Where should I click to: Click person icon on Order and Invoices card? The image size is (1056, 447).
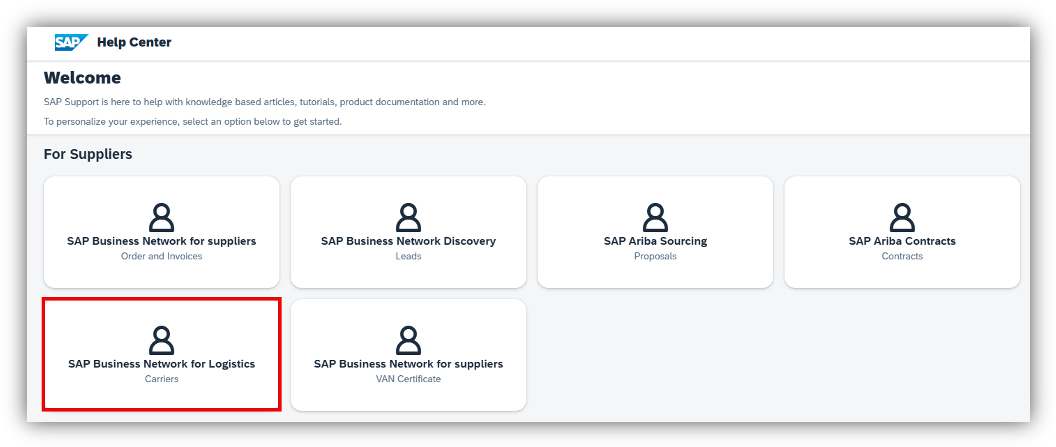(161, 217)
